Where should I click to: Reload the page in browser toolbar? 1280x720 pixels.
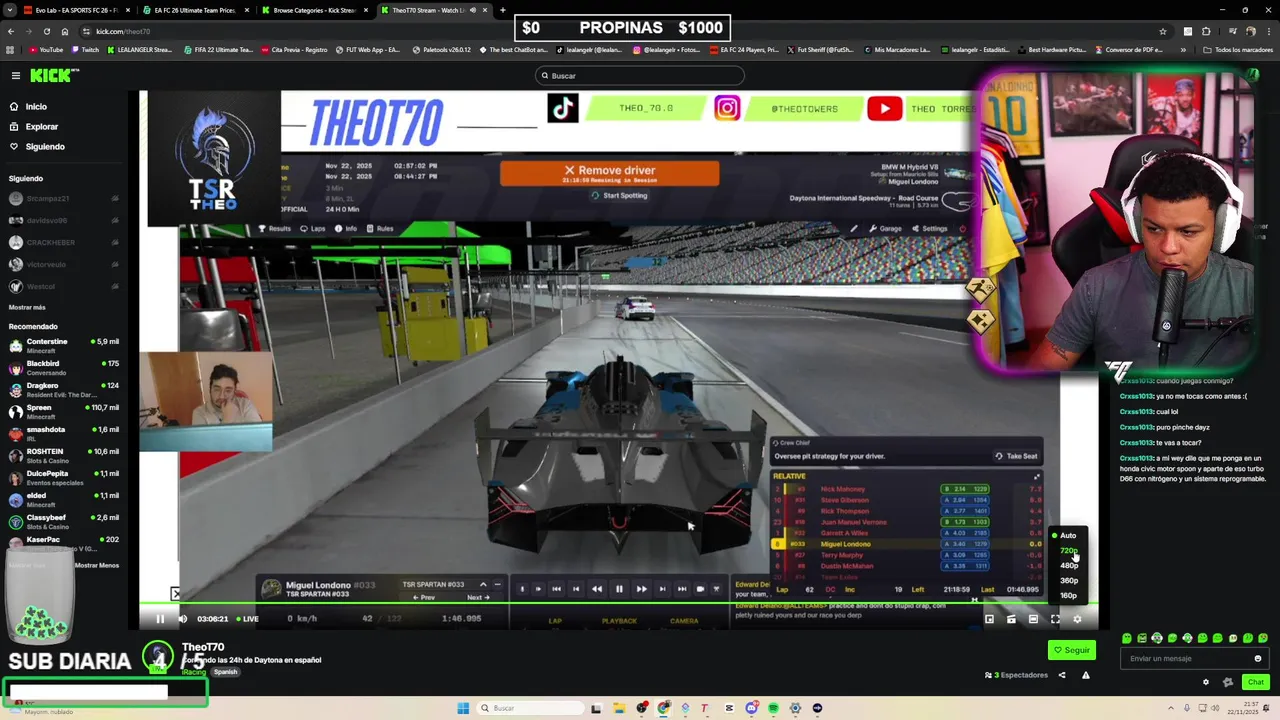(x=46, y=31)
